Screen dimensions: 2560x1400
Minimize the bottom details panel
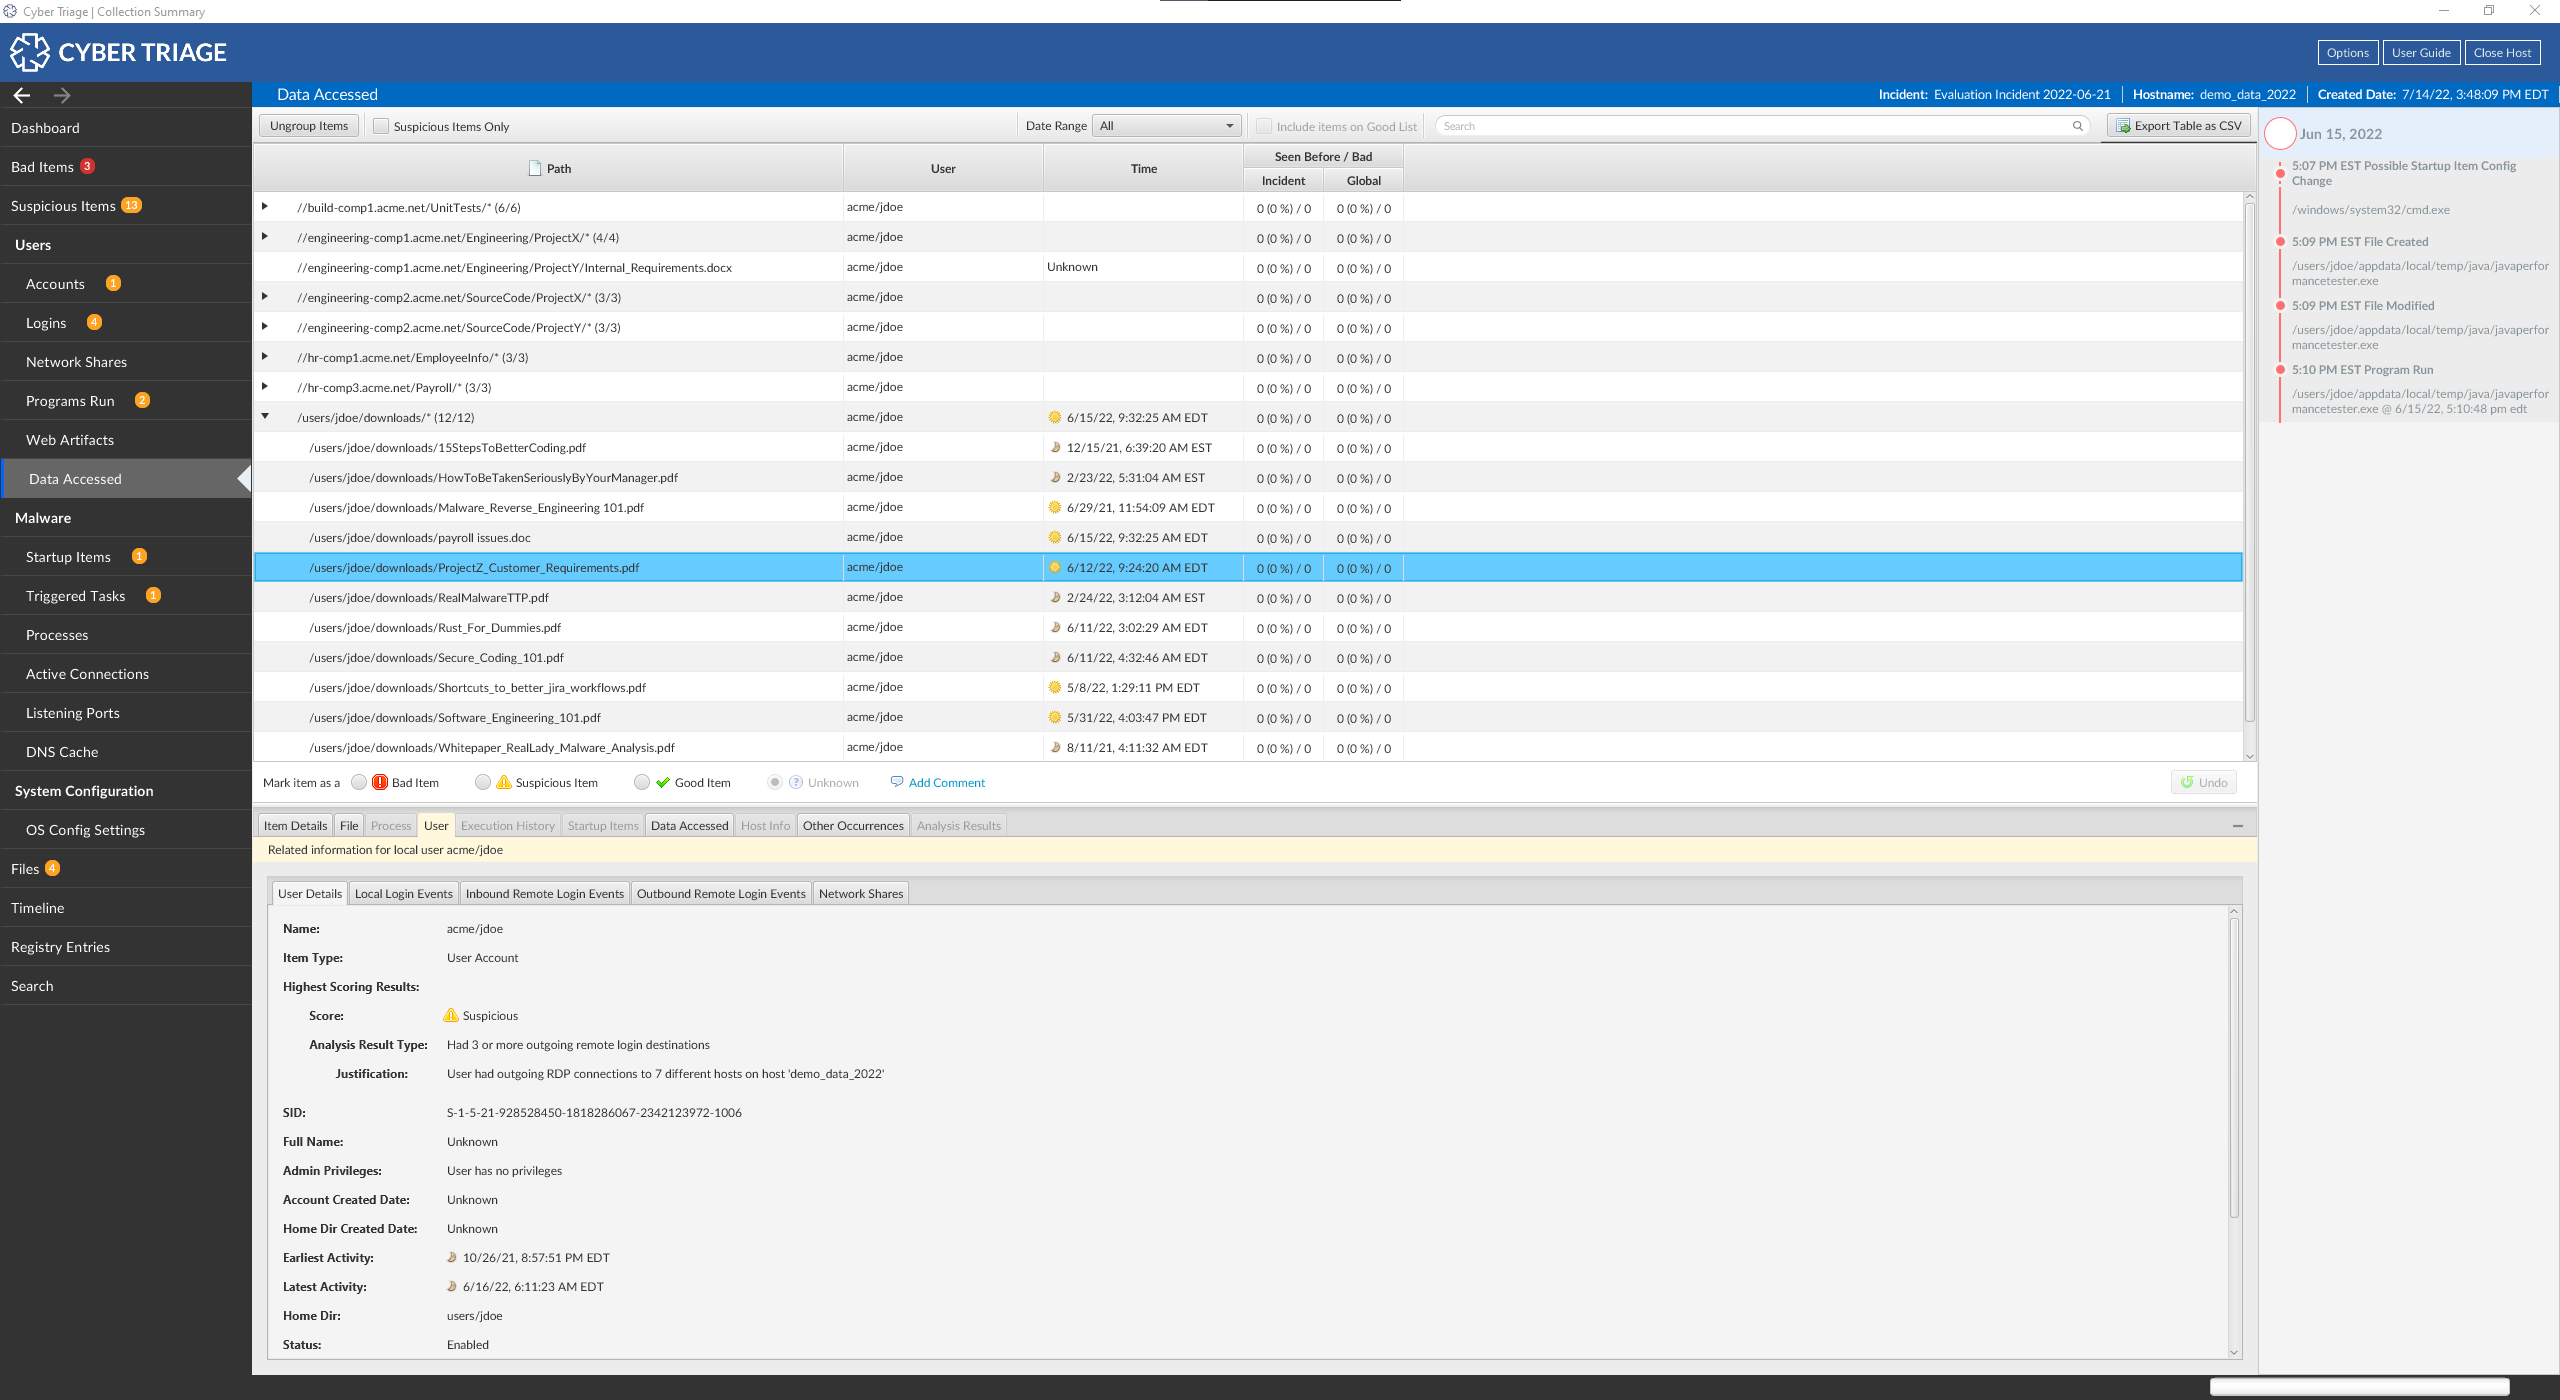tap(2237, 826)
